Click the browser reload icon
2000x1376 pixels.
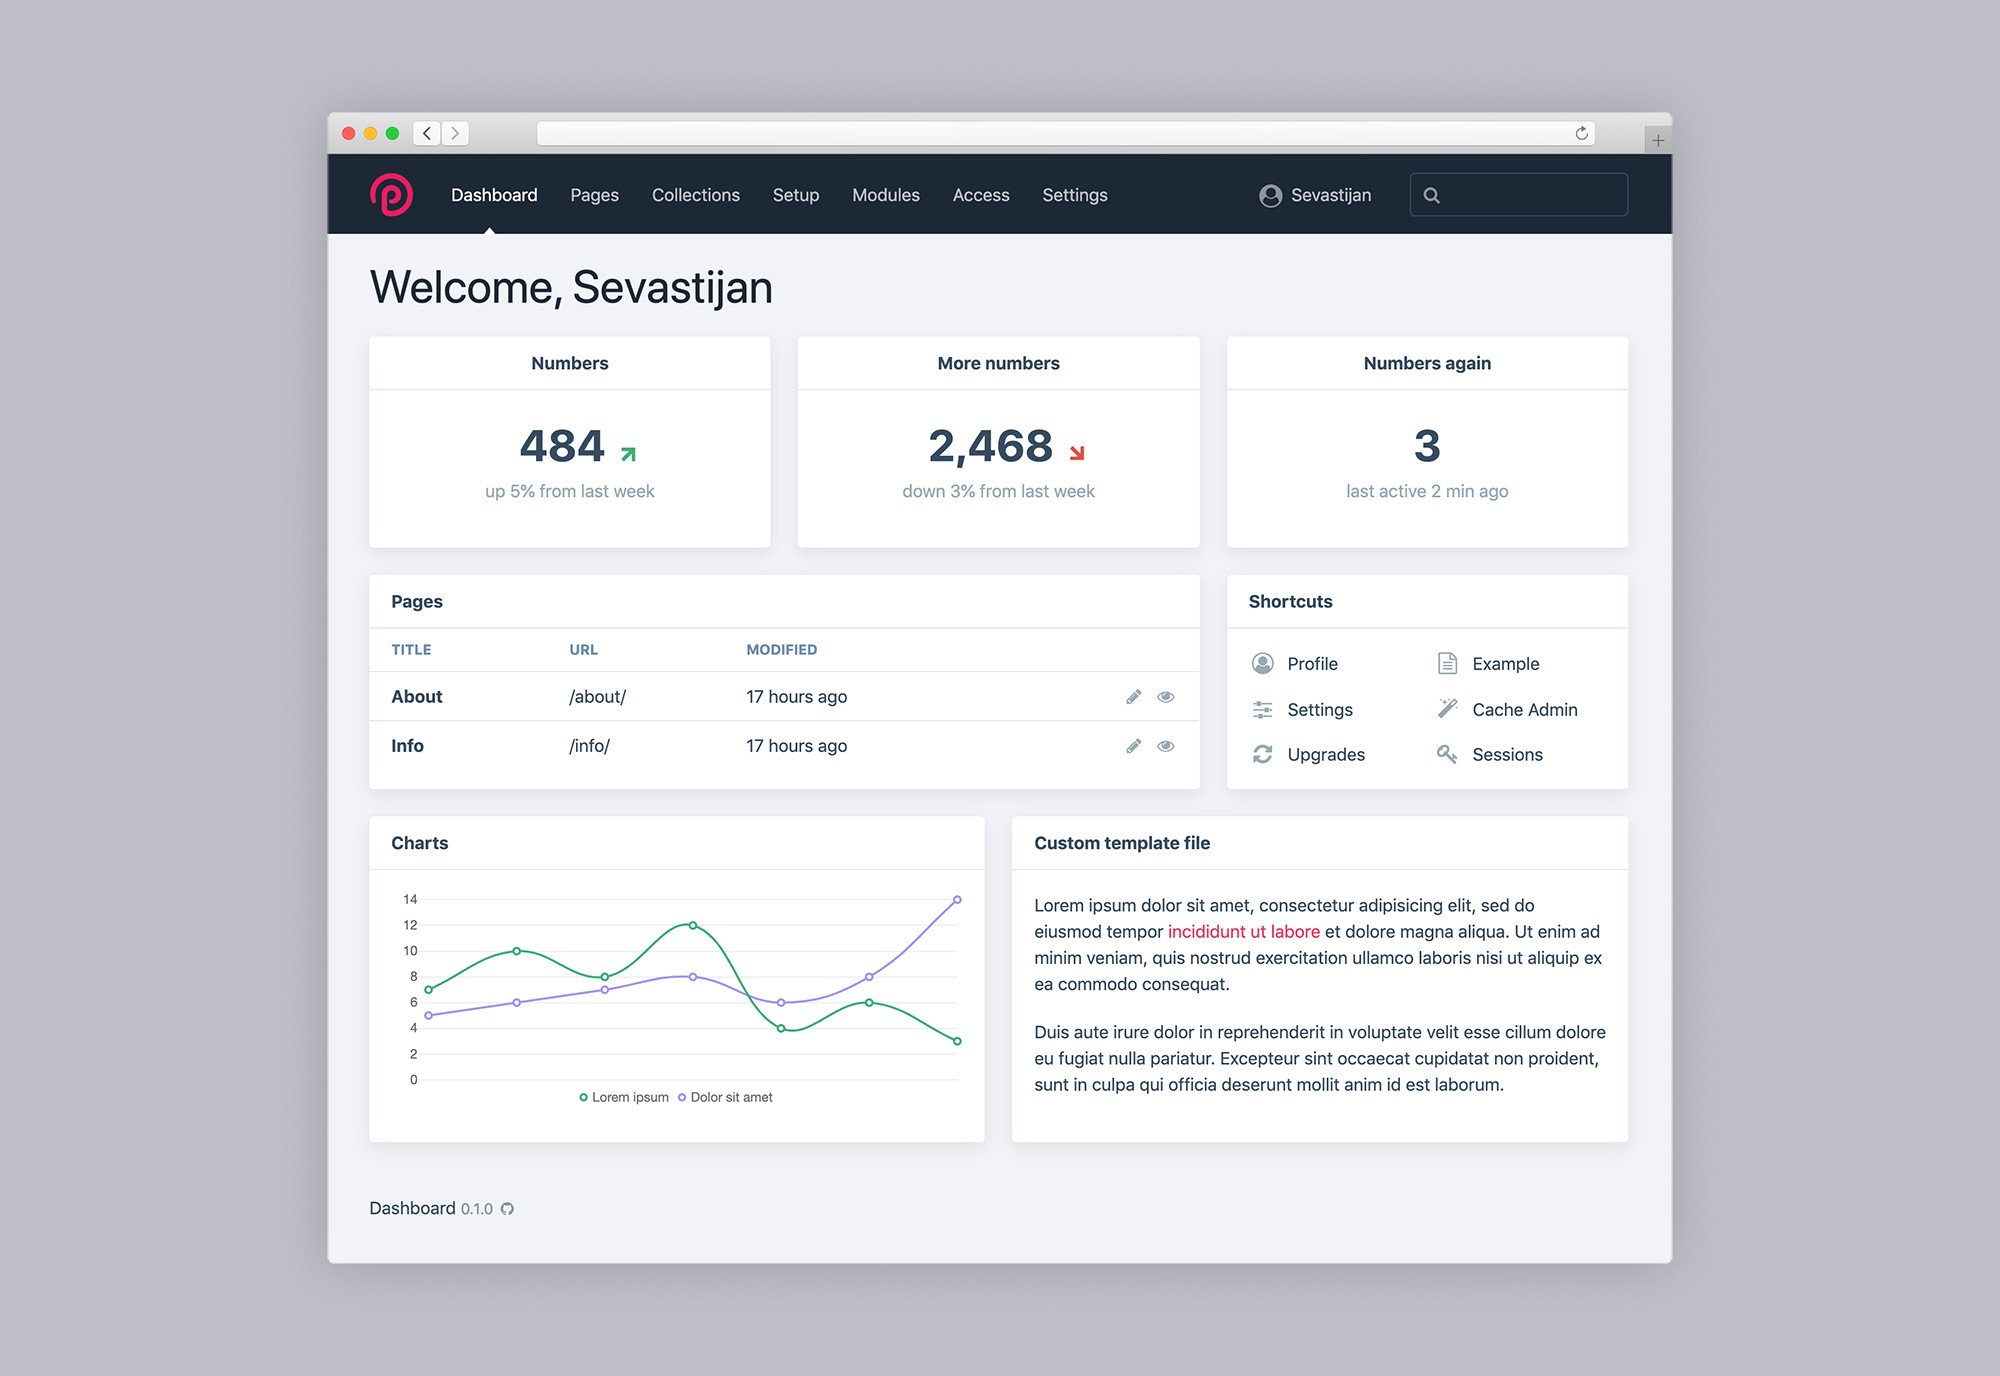coord(1581,133)
